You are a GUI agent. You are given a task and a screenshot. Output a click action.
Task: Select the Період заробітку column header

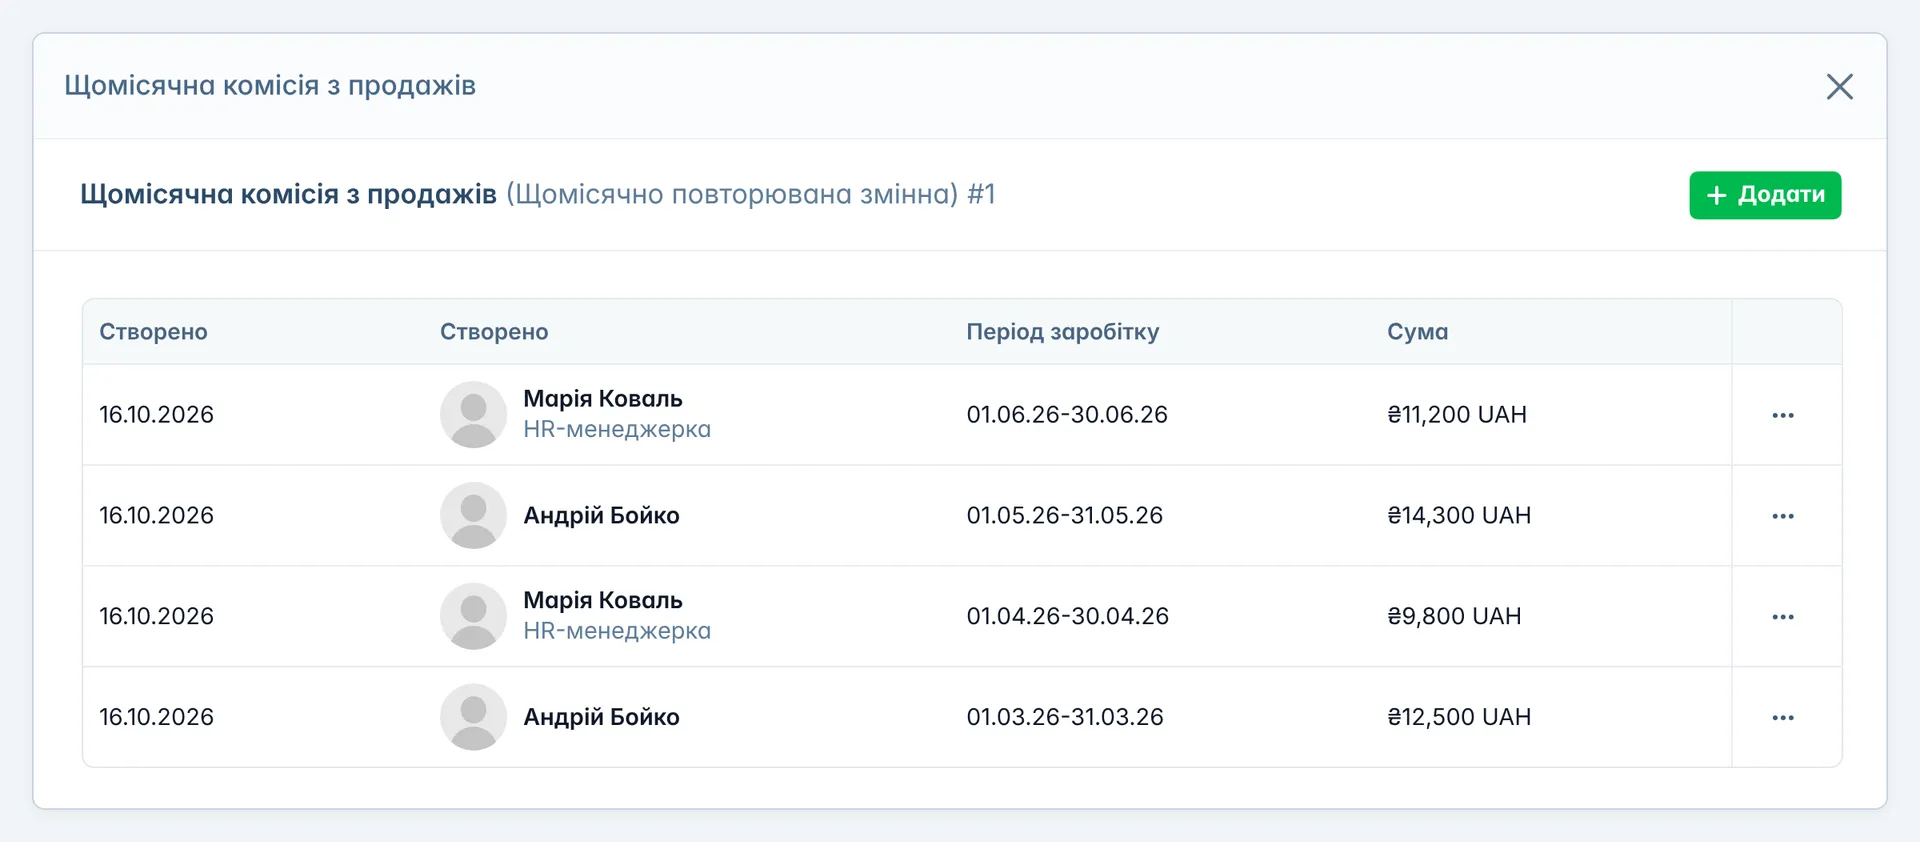pyautogui.click(x=1062, y=332)
